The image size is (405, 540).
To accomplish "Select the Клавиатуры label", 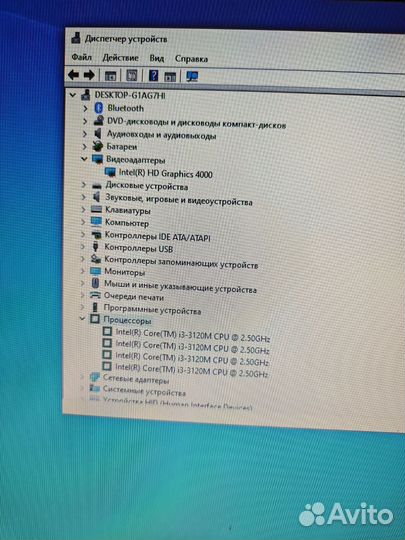I will [127, 210].
